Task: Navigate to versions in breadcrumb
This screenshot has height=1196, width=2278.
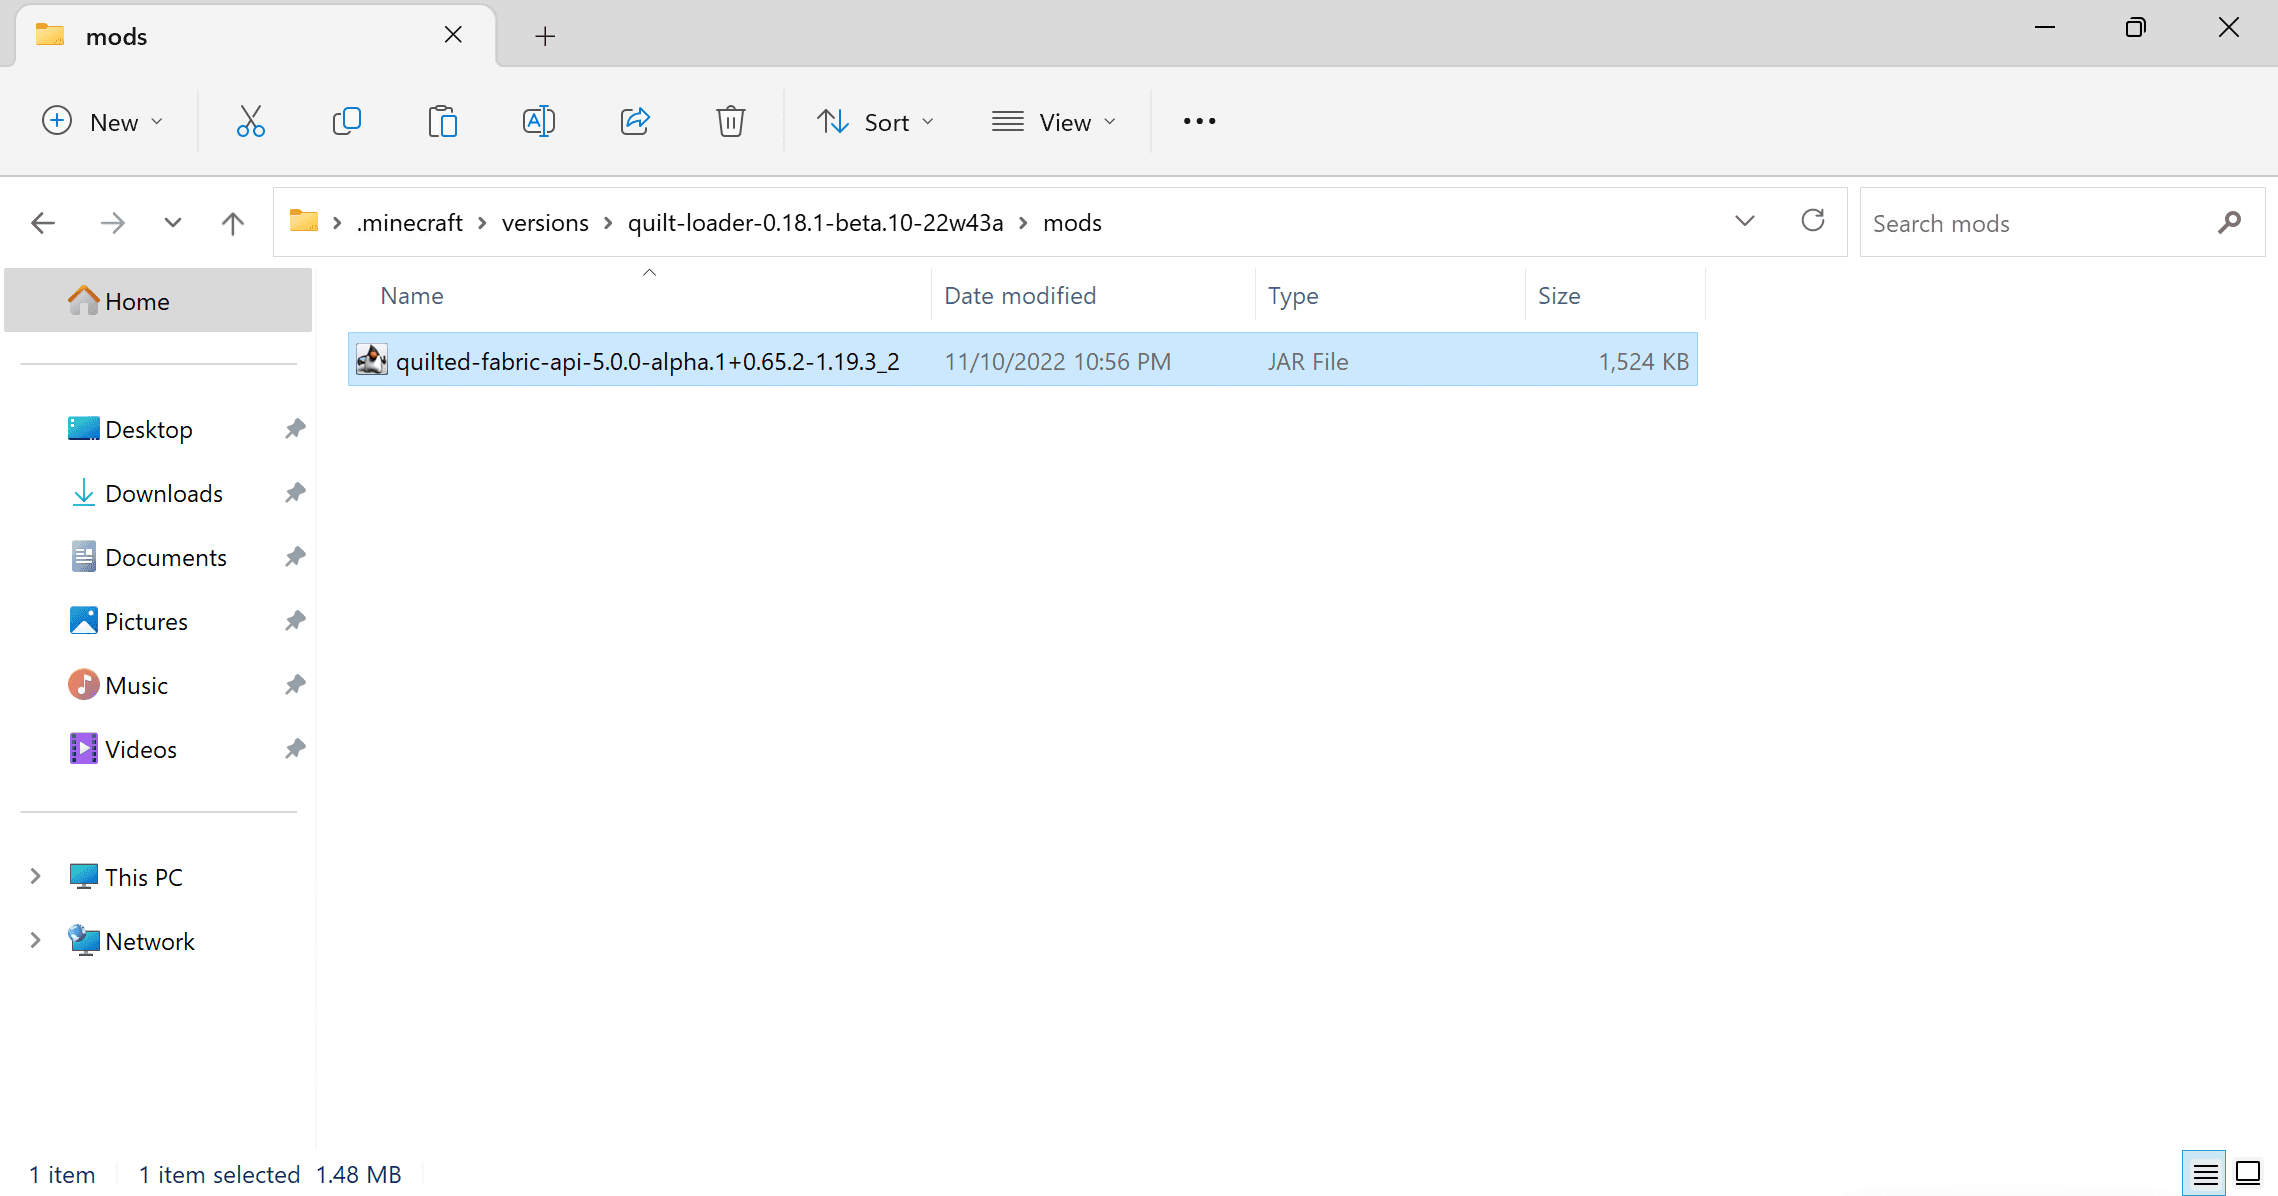Action: (x=545, y=222)
